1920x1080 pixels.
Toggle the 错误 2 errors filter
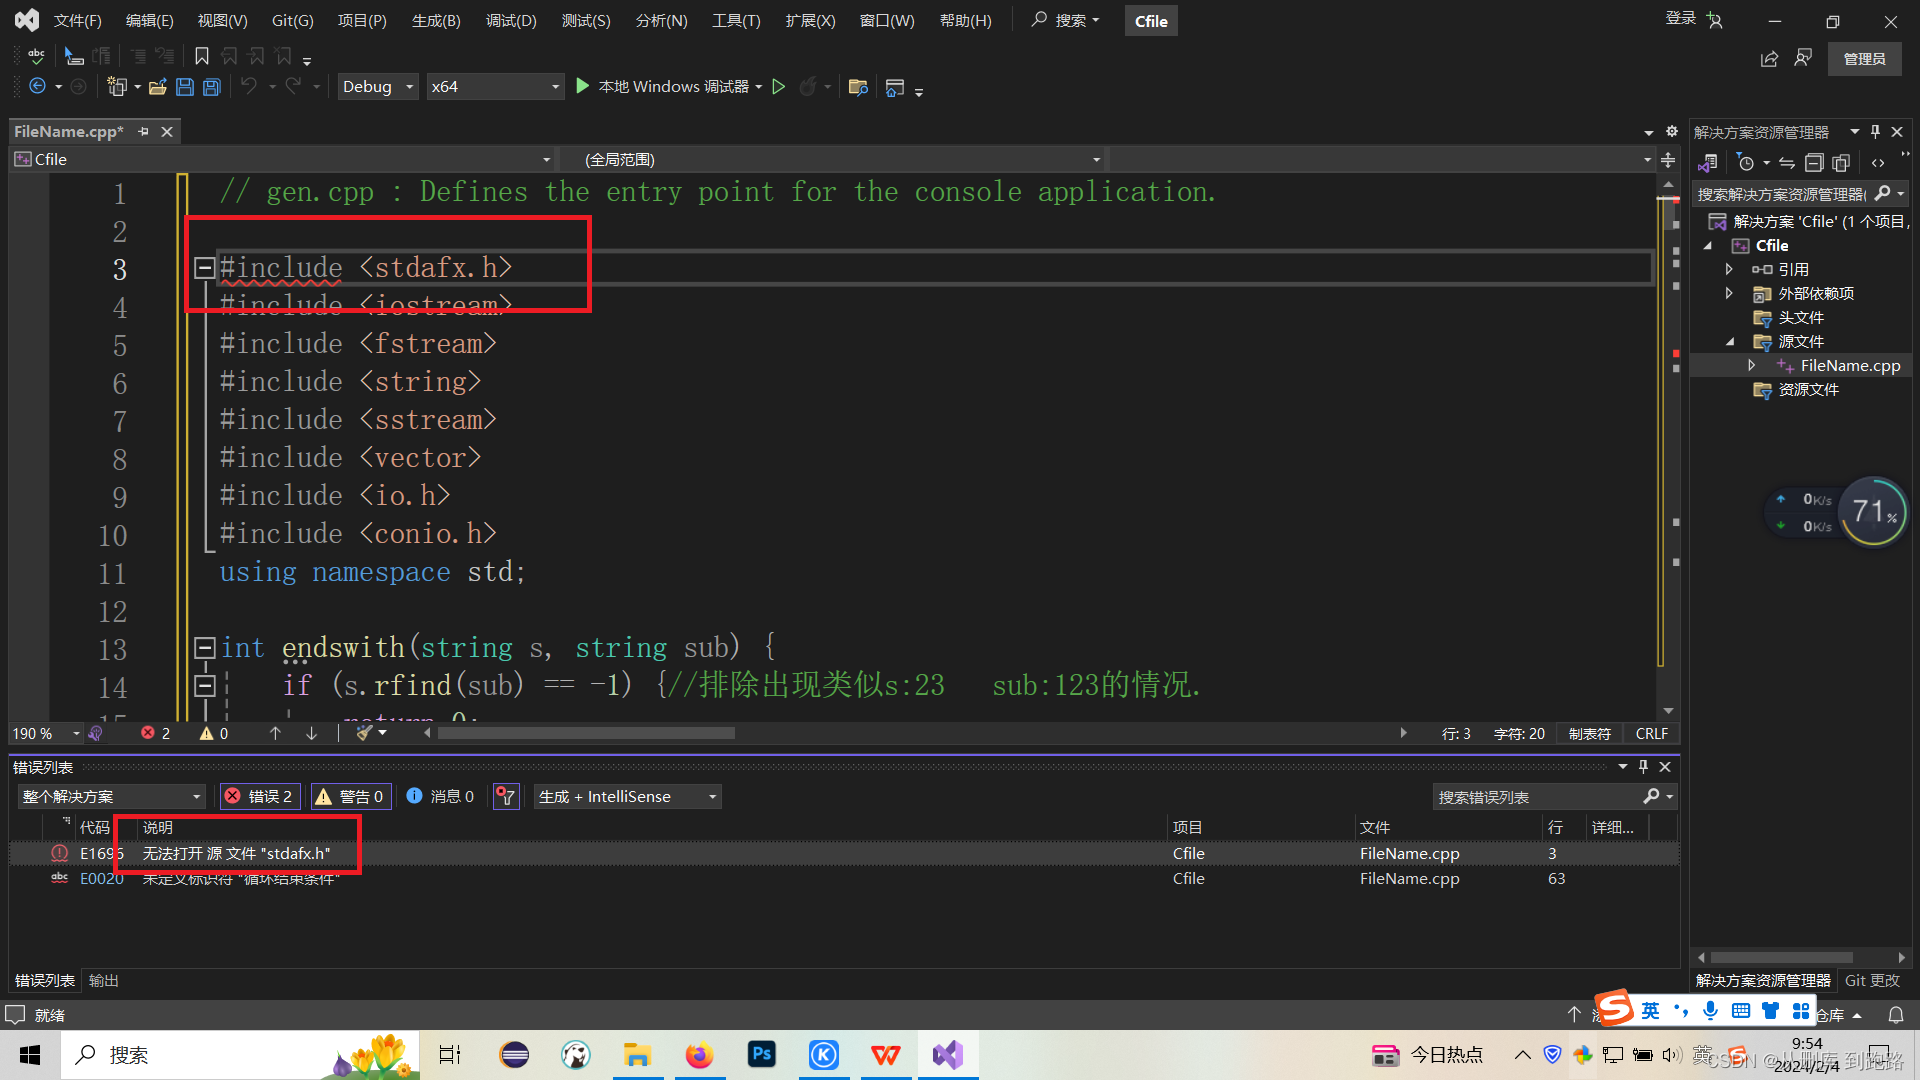[x=259, y=796]
